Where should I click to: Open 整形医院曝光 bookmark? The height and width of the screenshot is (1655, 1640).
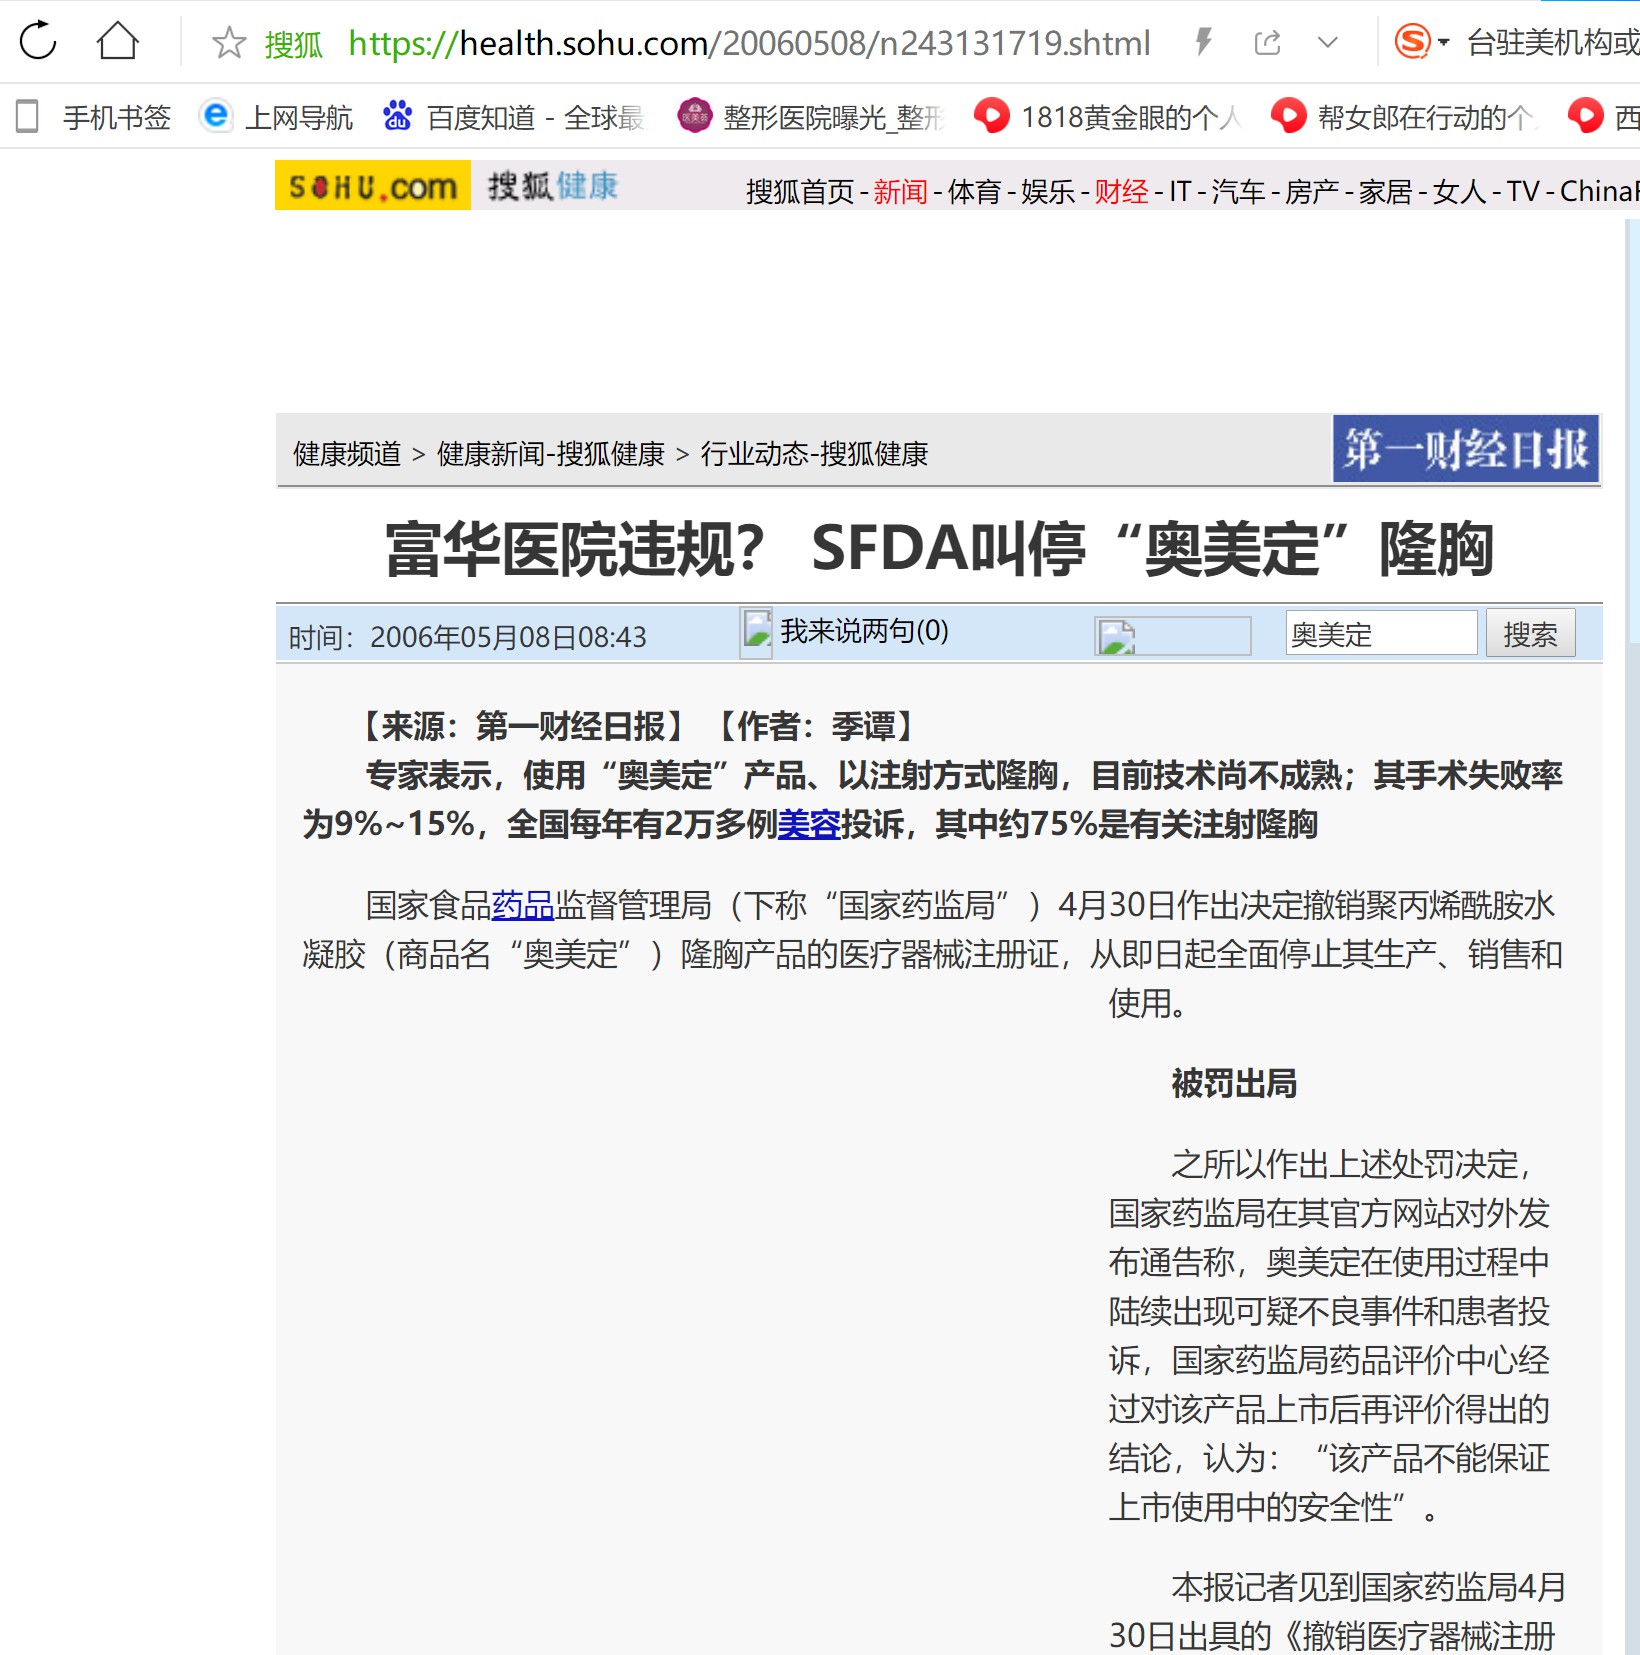811,117
